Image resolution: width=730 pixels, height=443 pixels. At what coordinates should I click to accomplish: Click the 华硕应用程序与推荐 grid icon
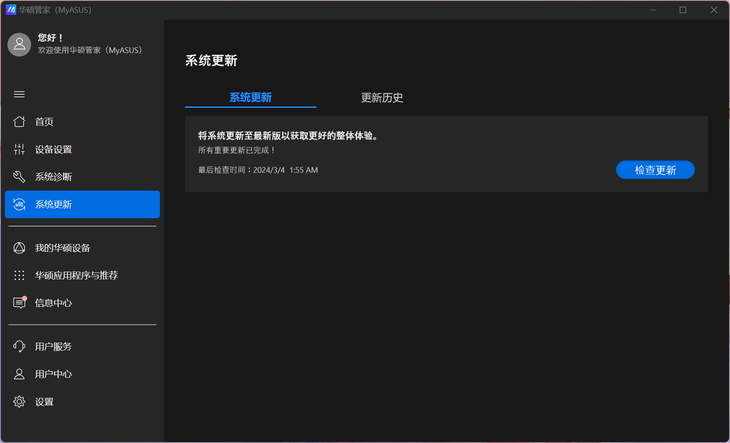(x=19, y=275)
